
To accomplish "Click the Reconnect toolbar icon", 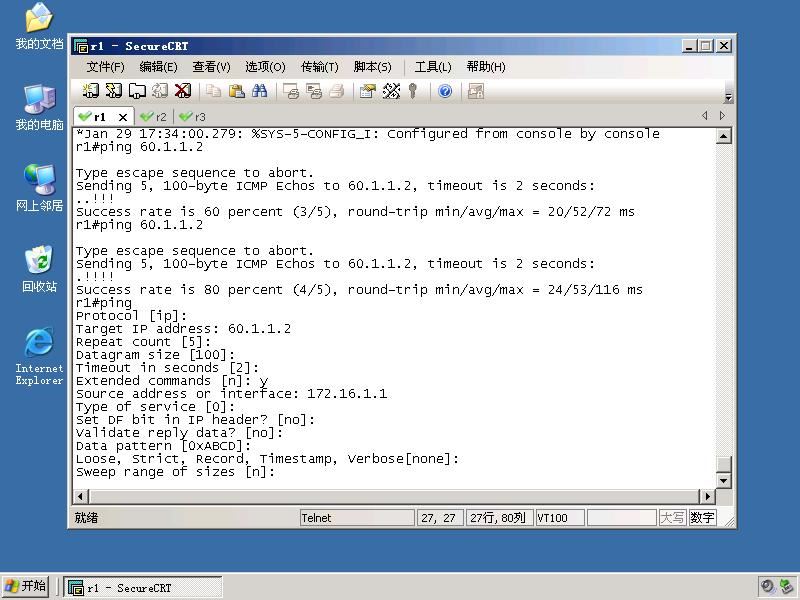I will tap(160, 91).
